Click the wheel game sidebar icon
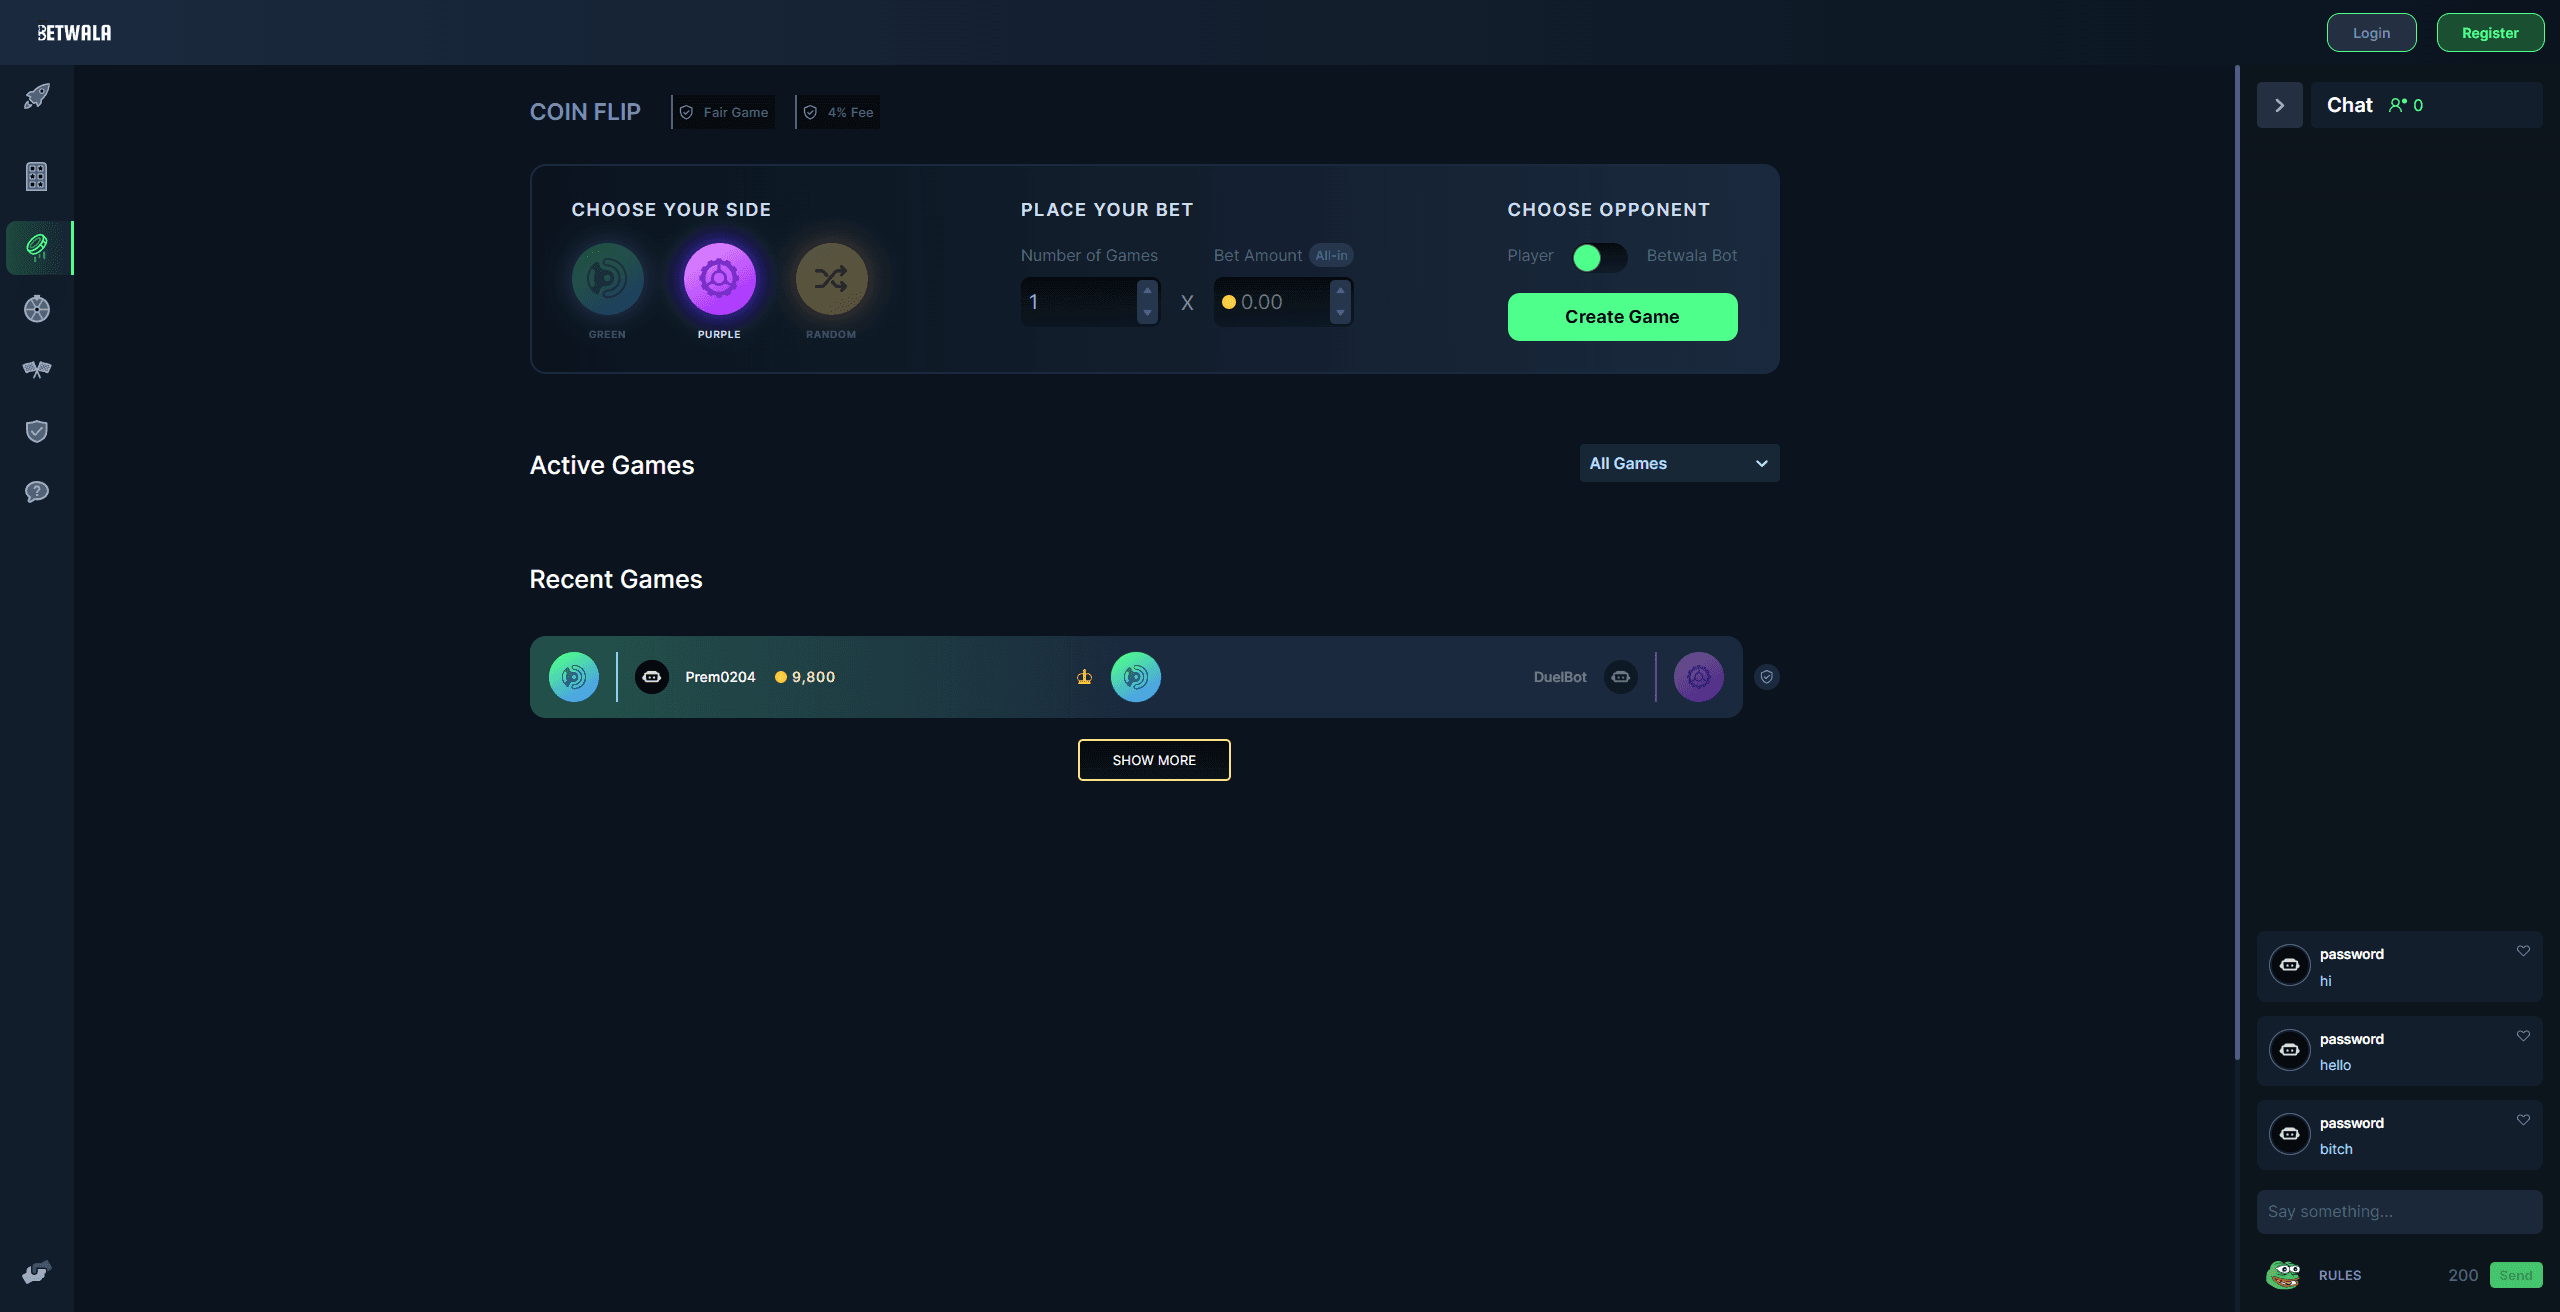The image size is (2560, 1312). point(37,309)
